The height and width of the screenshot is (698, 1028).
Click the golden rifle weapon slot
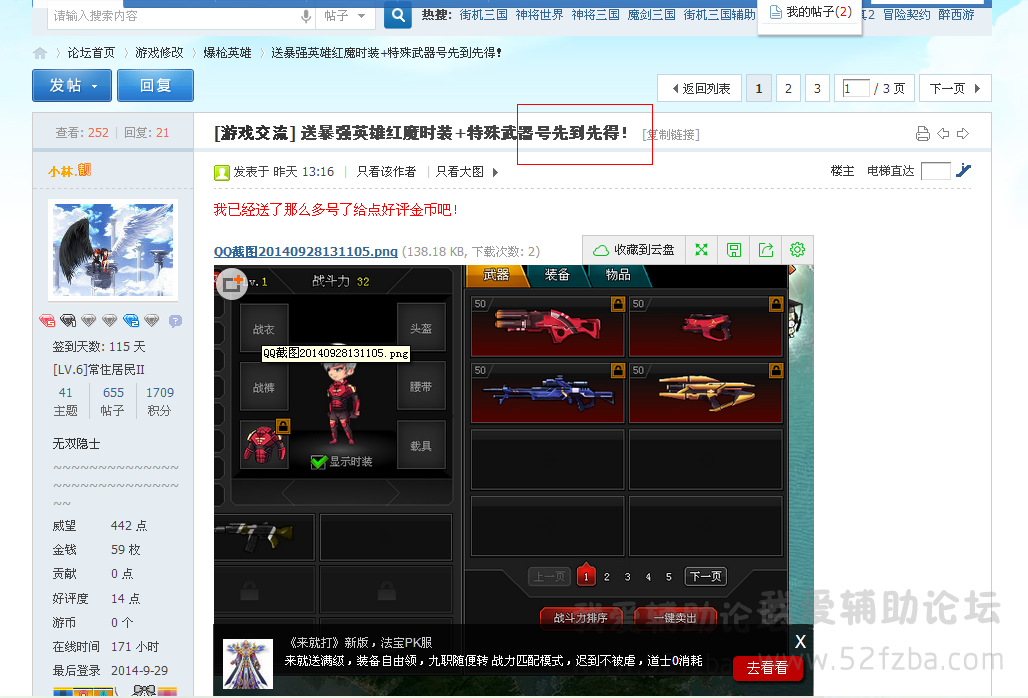pyautogui.click(x=706, y=393)
